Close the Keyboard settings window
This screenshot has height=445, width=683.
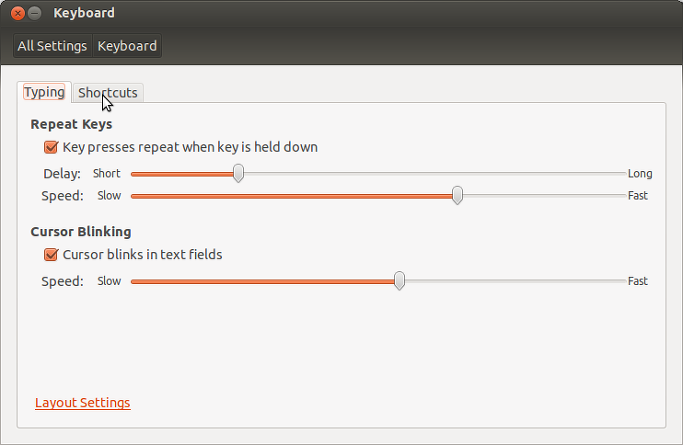tap(17, 13)
